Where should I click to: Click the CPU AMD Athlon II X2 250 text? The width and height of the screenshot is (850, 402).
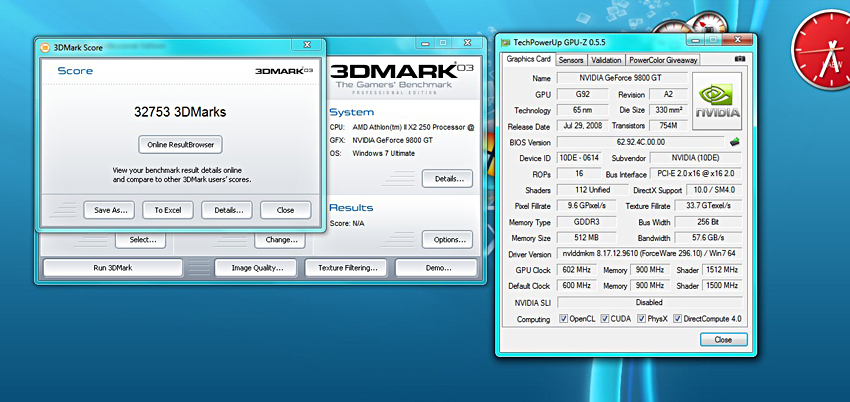point(413,127)
